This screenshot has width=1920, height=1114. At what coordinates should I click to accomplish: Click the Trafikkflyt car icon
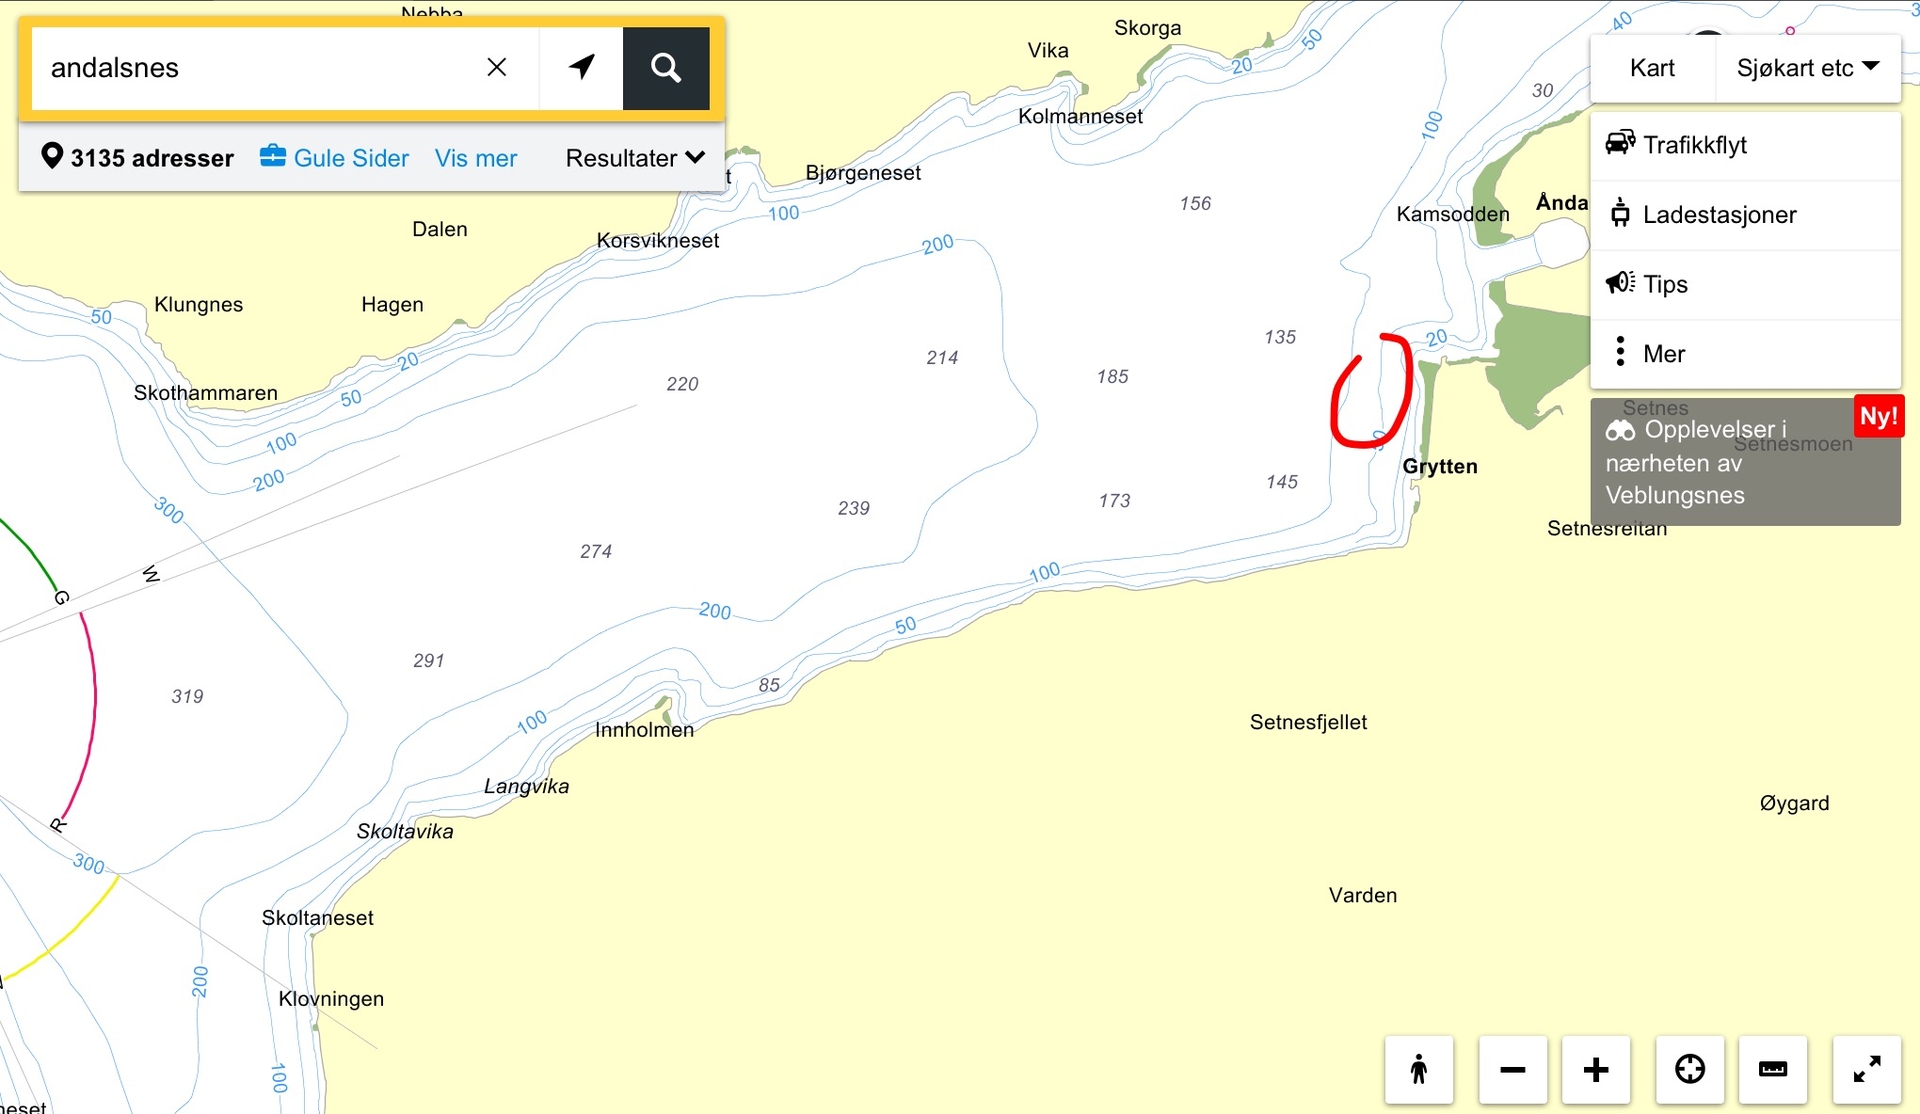pyautogui.click(x=1620, y=143)
